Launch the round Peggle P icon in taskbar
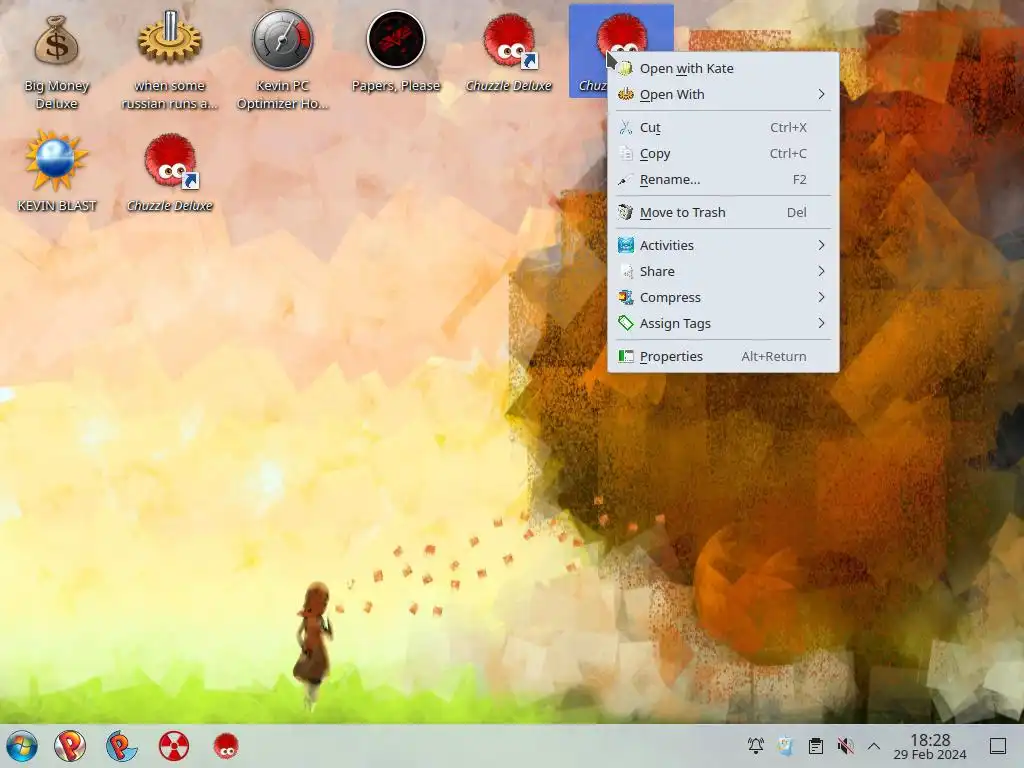The image size is (1024, 768). (x=70, y=746)
